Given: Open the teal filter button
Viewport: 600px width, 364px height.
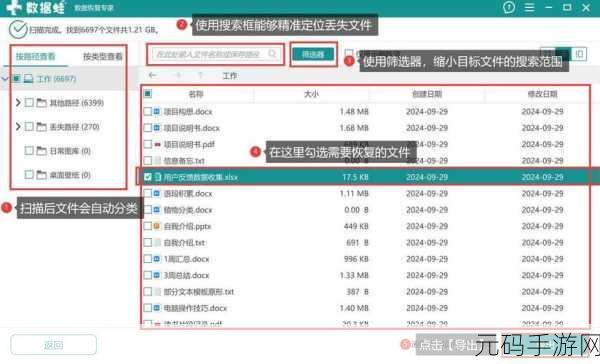Looking at the screenshot, I should [x=313, y=54].
